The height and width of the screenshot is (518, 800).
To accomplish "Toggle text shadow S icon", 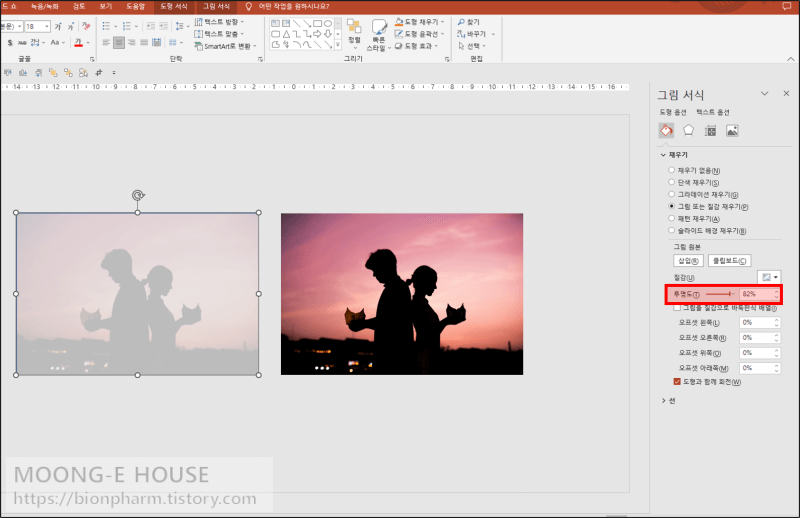I will (x=10, y=42).
